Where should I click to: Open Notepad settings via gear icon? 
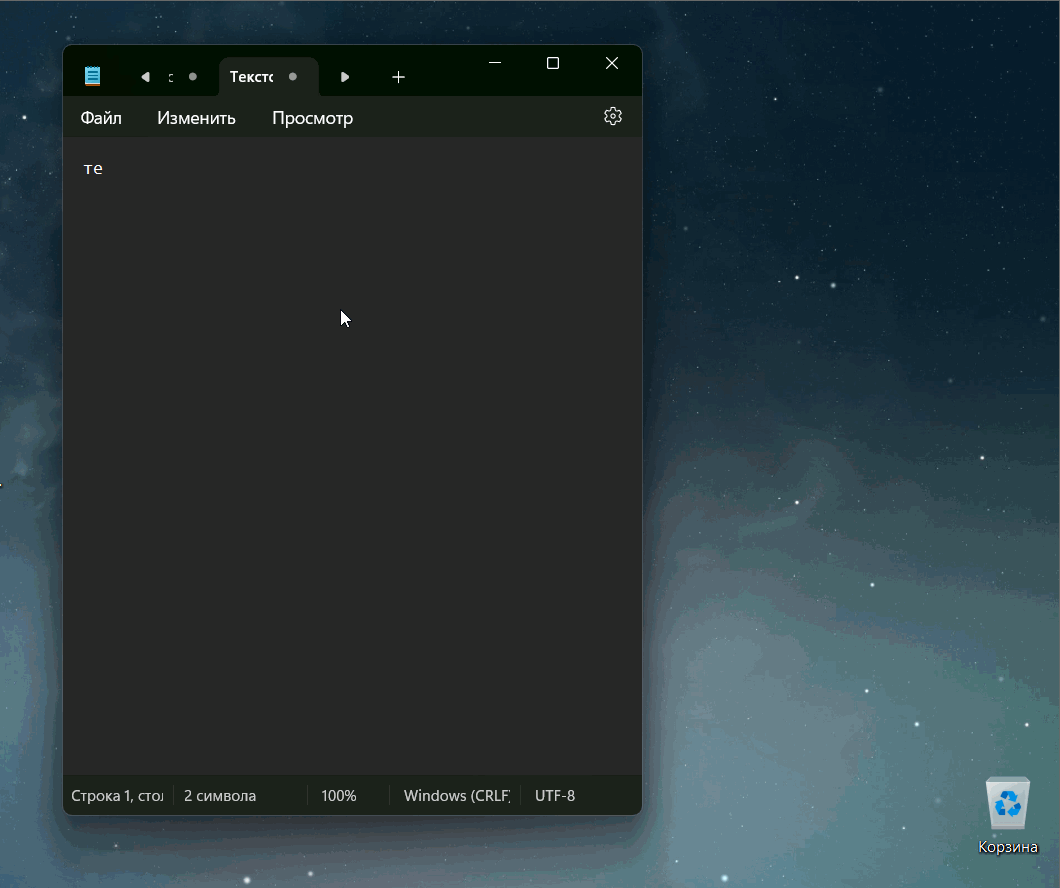[613, 116]
